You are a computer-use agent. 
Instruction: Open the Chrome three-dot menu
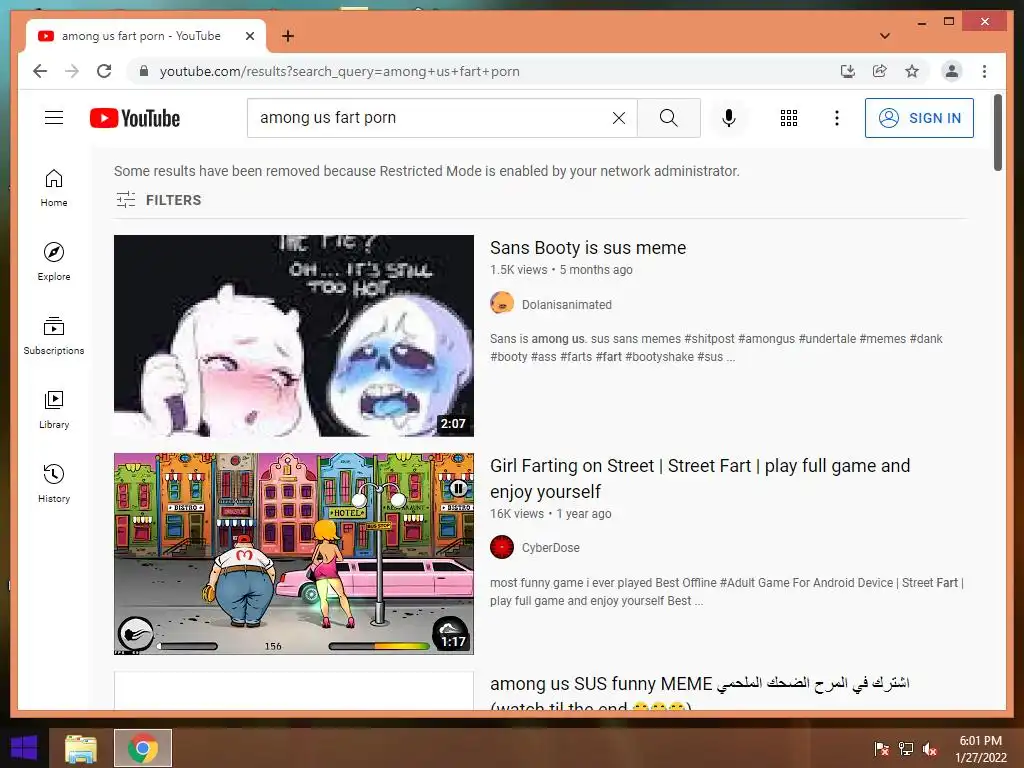pos(984,71)
